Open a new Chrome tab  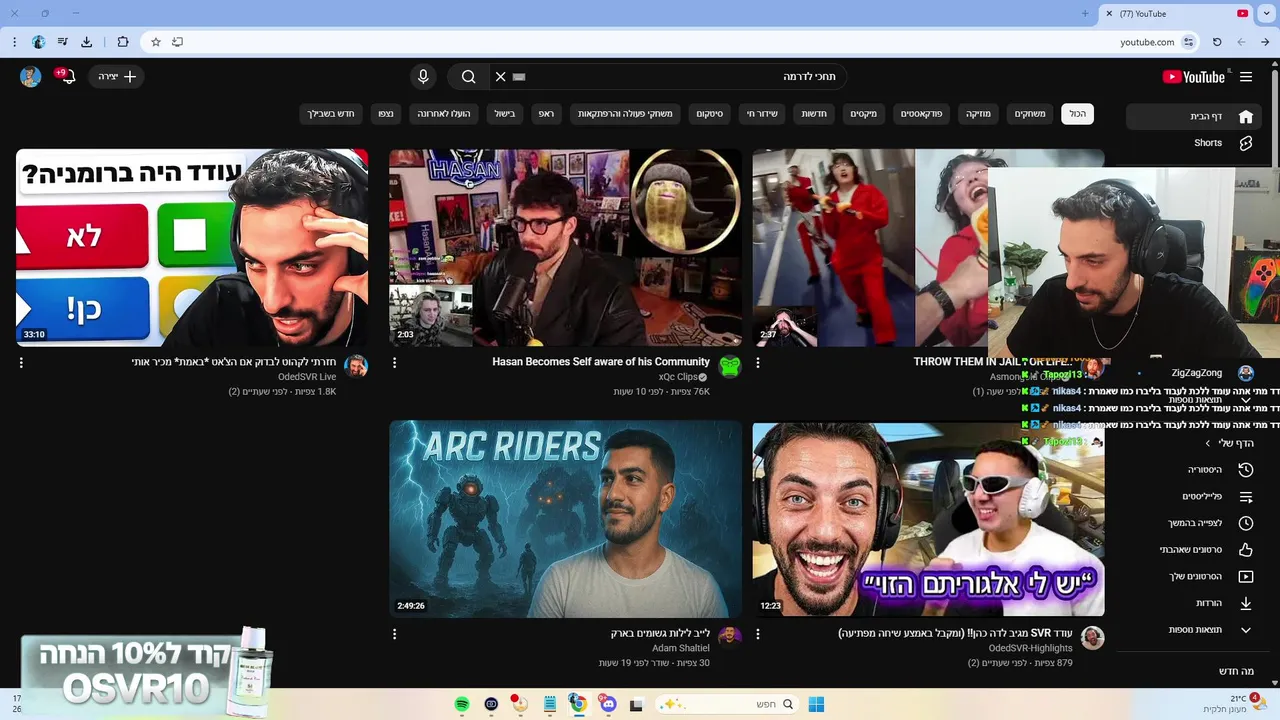(x=1085, y=14)
